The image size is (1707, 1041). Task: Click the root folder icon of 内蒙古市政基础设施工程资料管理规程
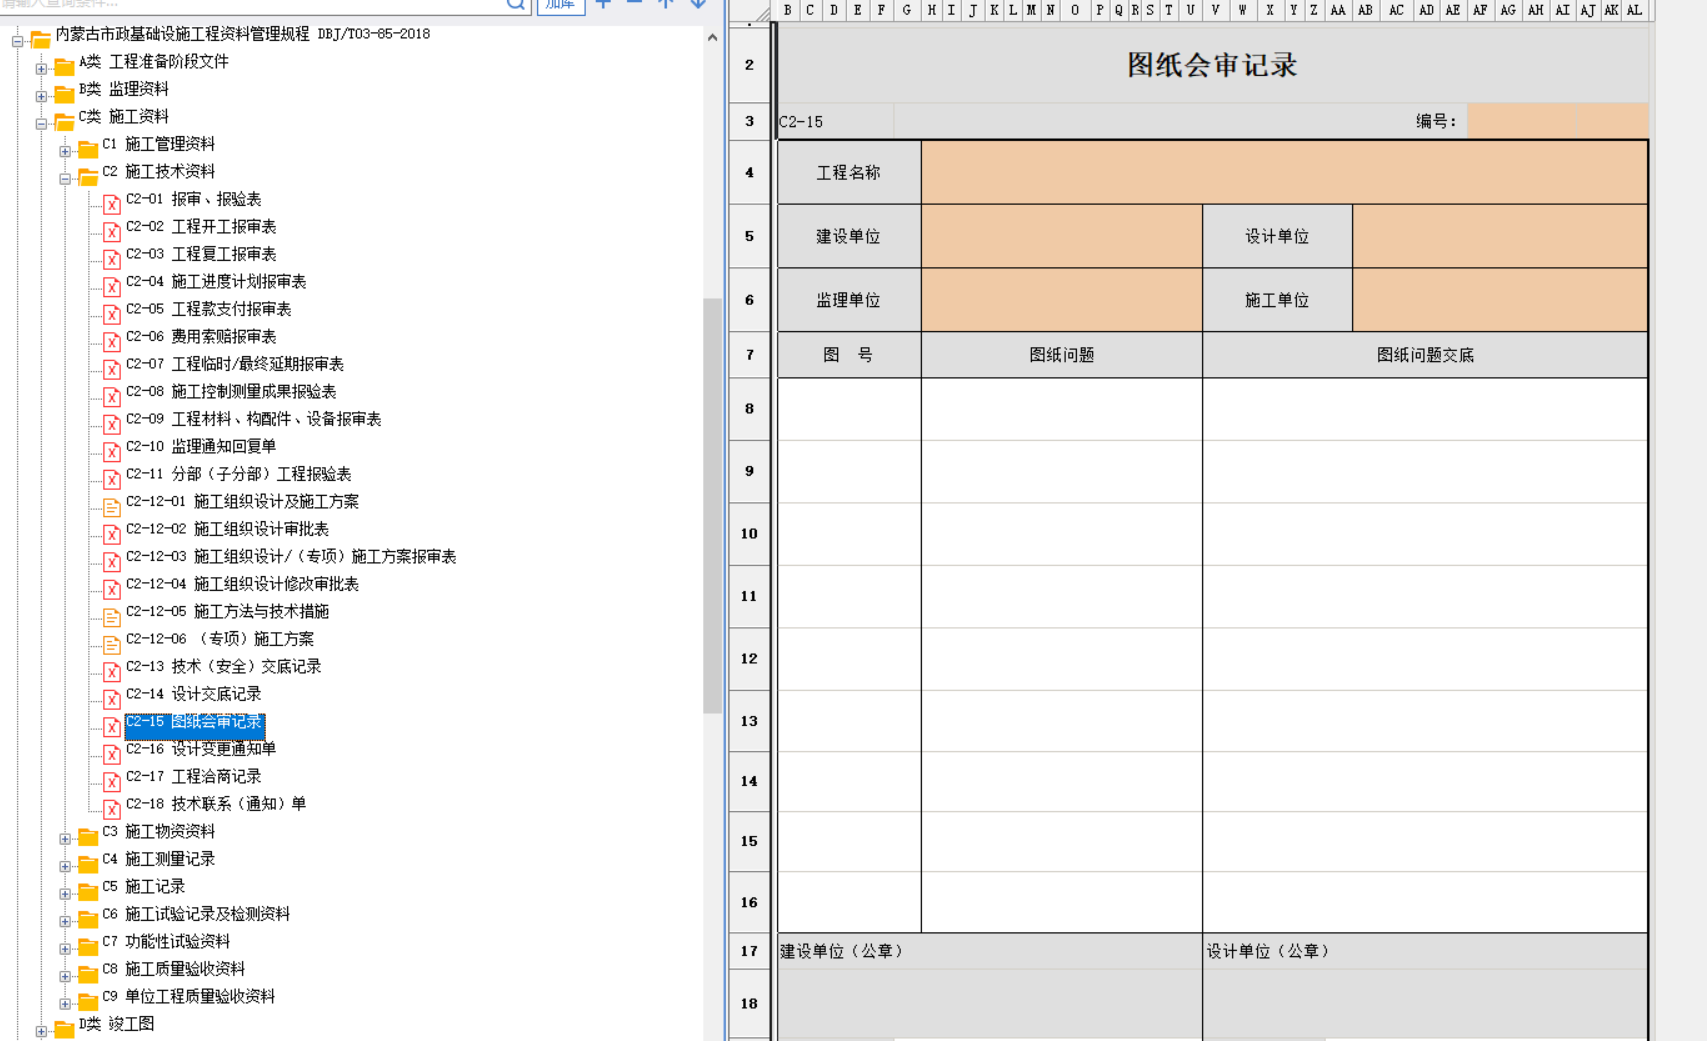coord(40,39)
